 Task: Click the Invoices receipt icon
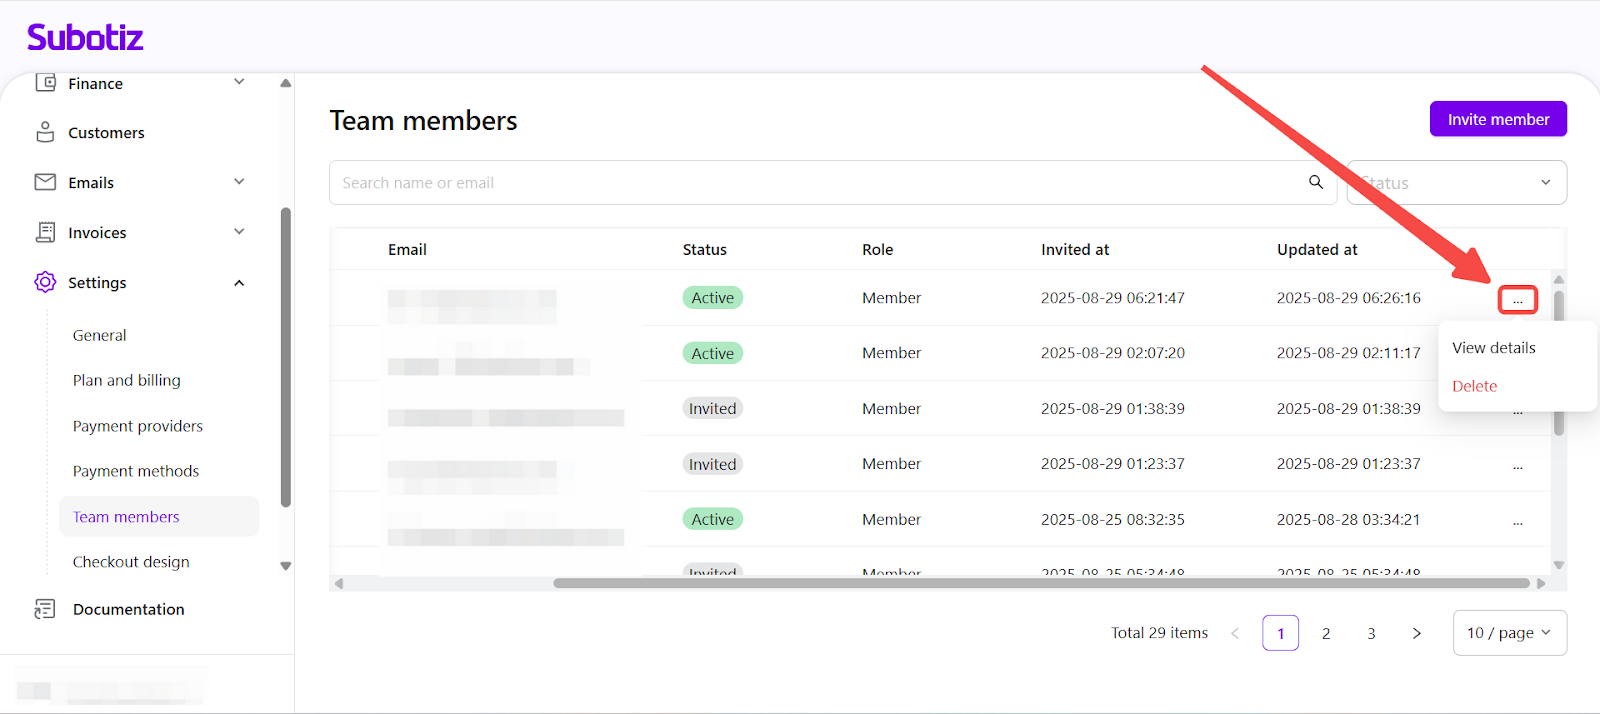pyautogui.click(x=45, y=232)
